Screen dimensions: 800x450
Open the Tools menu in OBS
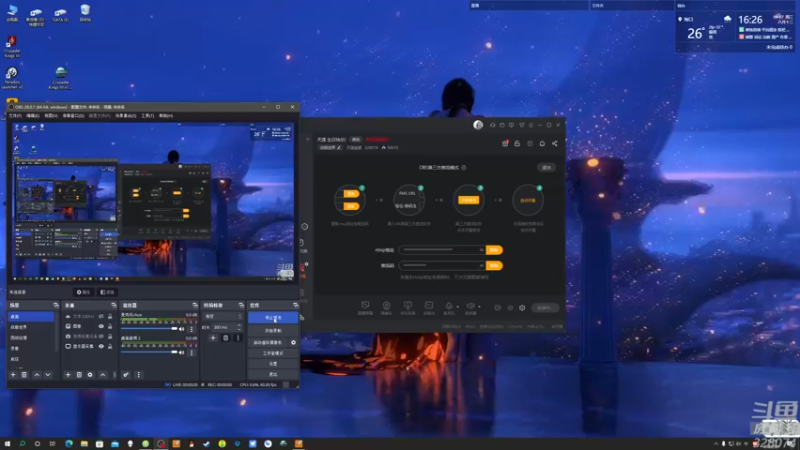tap(147, 116)
